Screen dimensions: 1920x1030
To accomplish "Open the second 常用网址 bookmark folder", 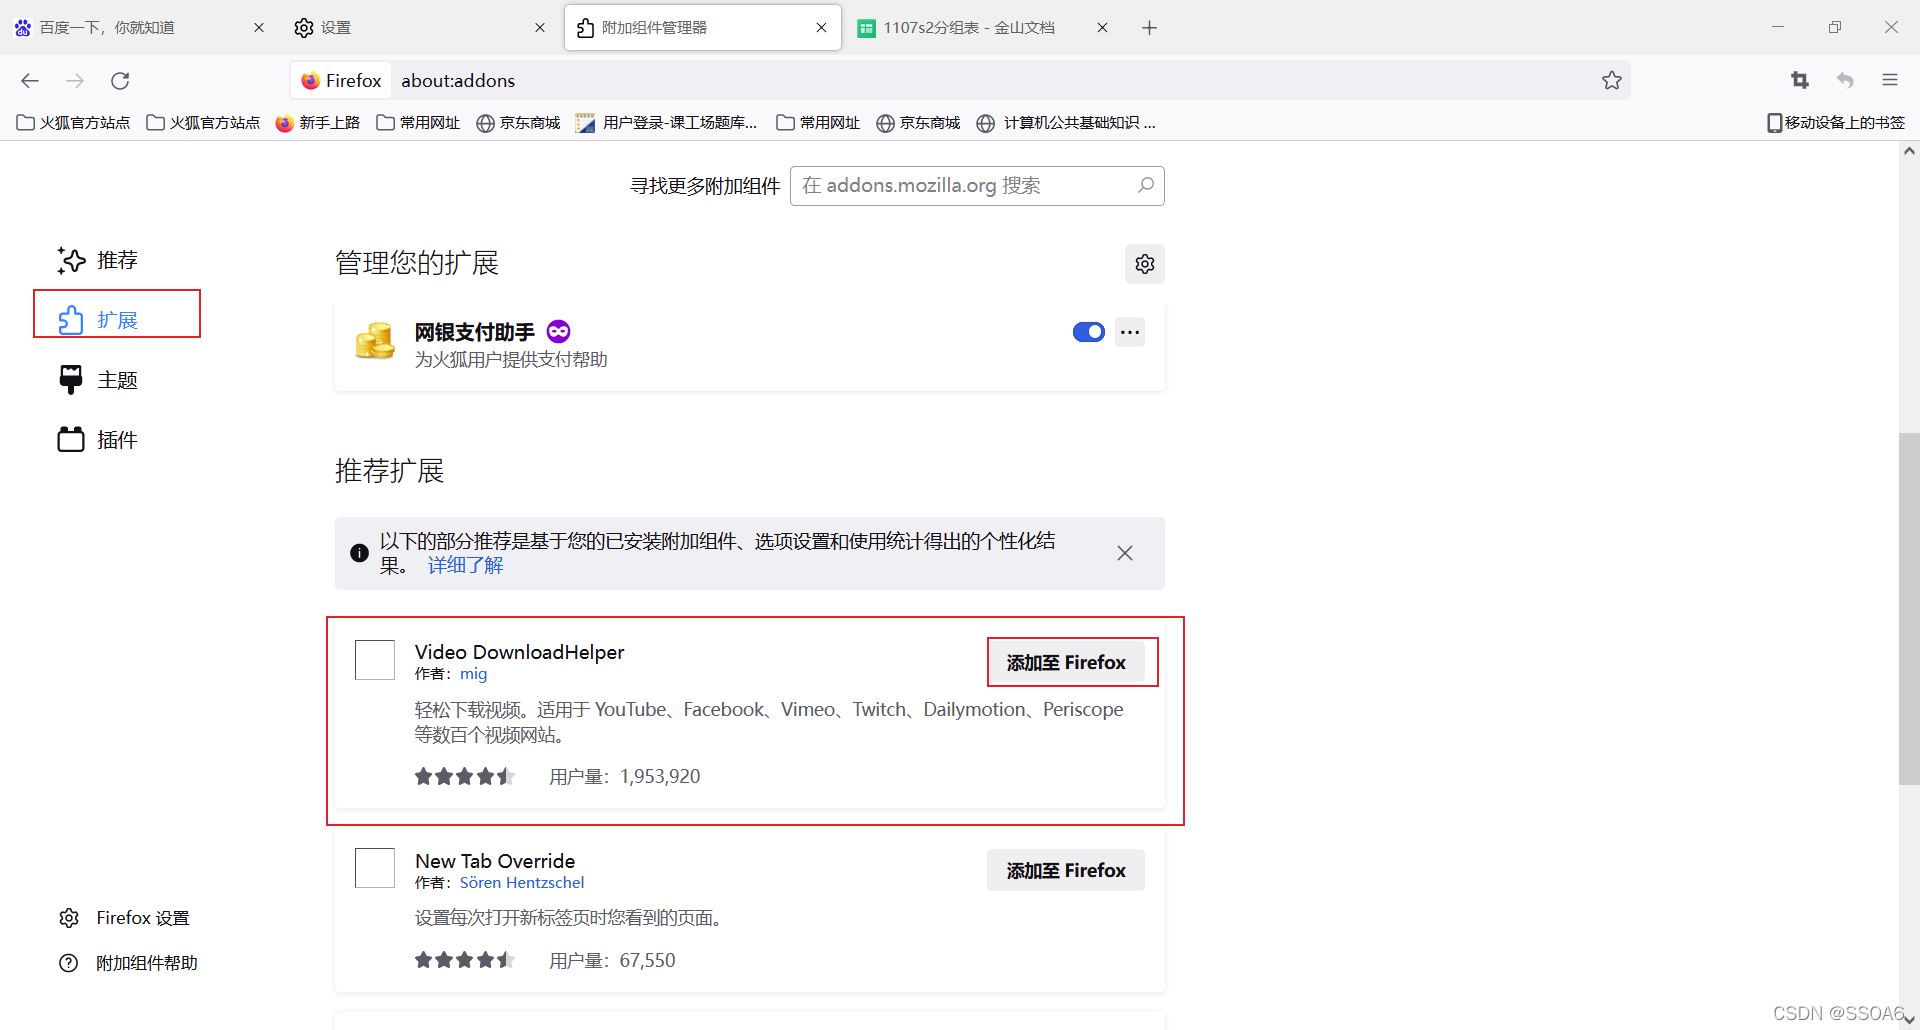I will (x=818, y=123).
